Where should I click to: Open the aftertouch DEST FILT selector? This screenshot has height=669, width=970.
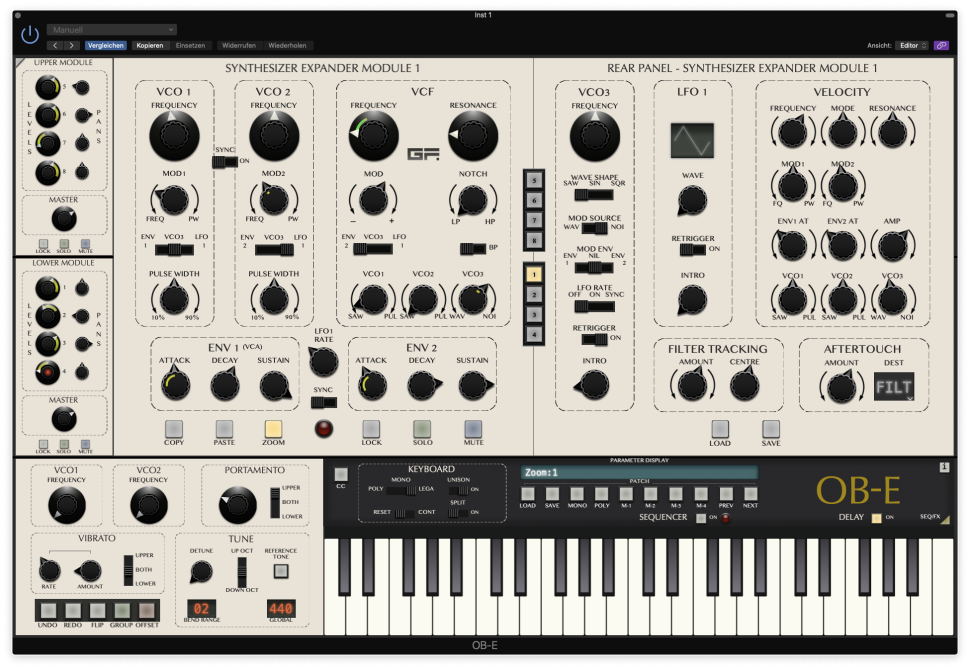point(893,387)
